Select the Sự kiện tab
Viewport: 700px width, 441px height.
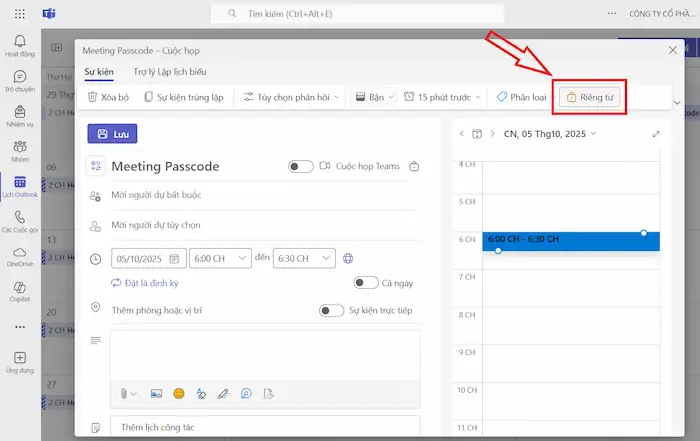(x=99, y=72)
